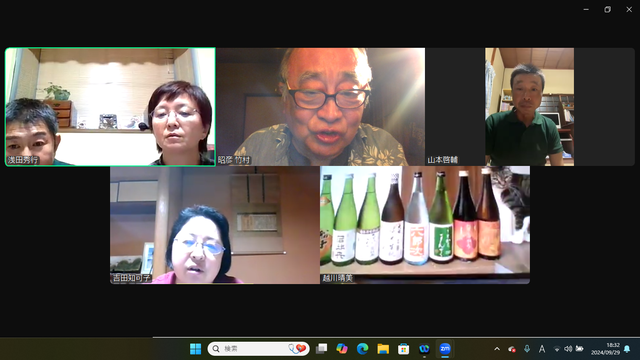Click the battery tray icon

pos(579,349)
